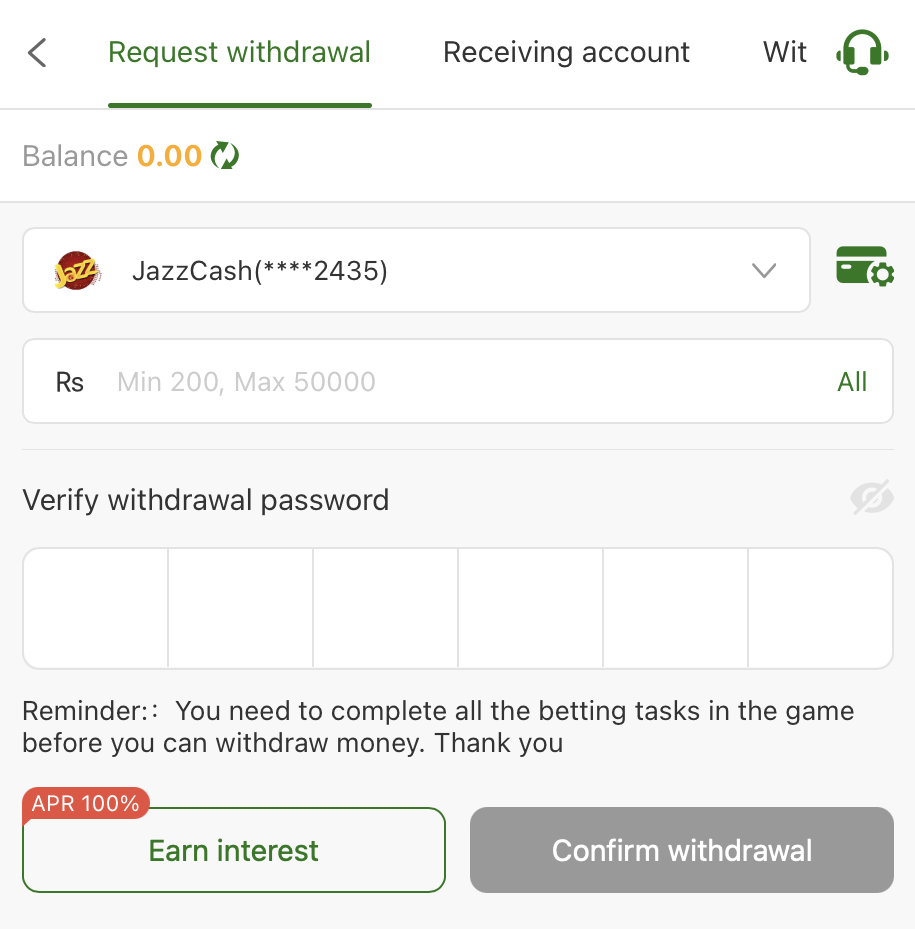
Task: Click the dropdown chevron arrow
Action: click(x=764, y=271)
